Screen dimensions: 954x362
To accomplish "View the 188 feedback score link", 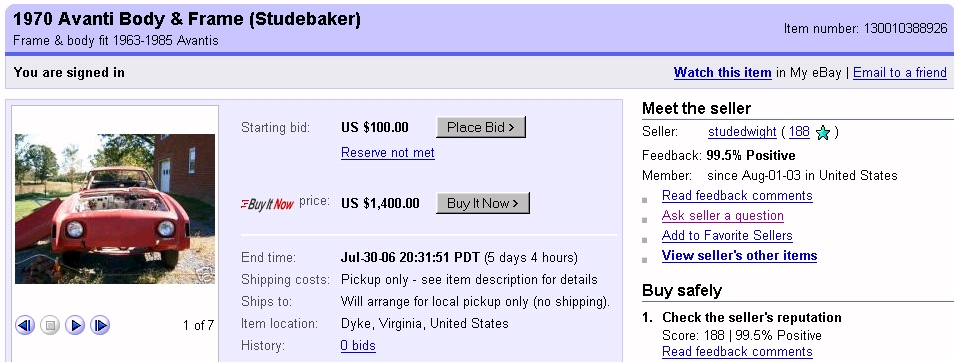I will click(x=799, y=132).
